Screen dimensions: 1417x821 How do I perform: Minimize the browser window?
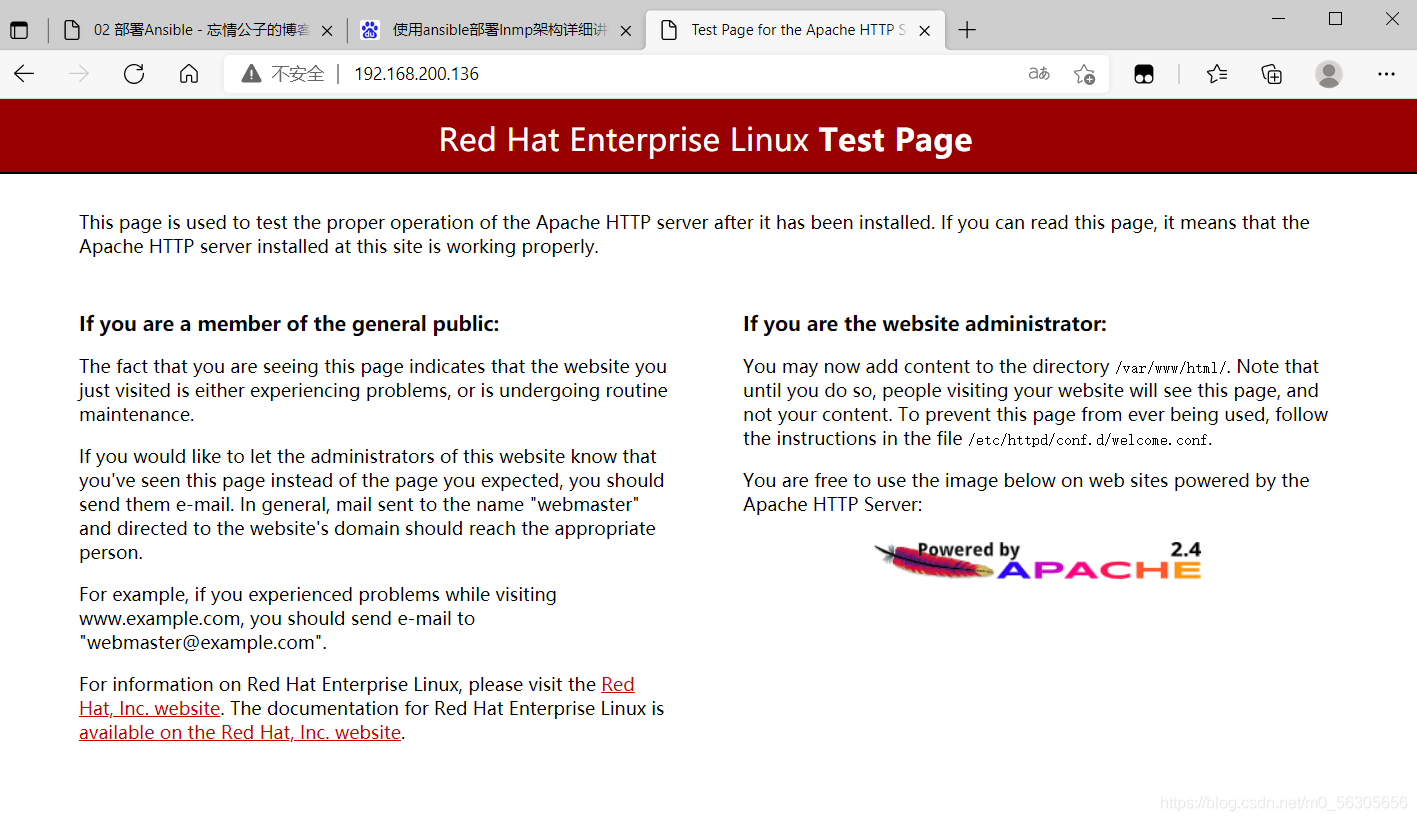click(1278, 18)
